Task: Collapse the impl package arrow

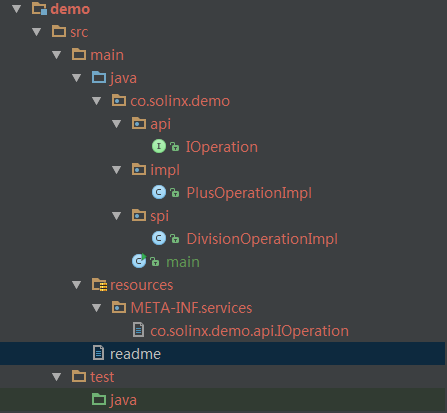Action: click(116, 170)
